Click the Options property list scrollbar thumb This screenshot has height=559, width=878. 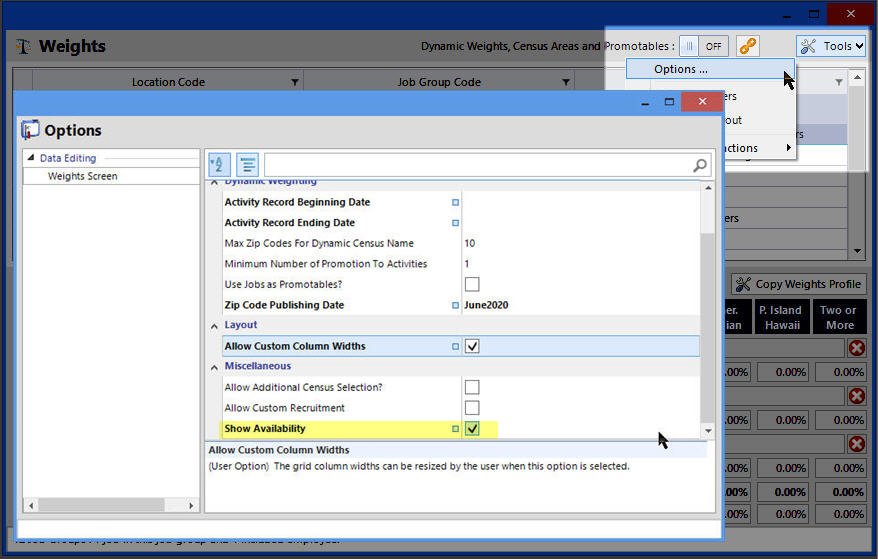coord(708,326)
